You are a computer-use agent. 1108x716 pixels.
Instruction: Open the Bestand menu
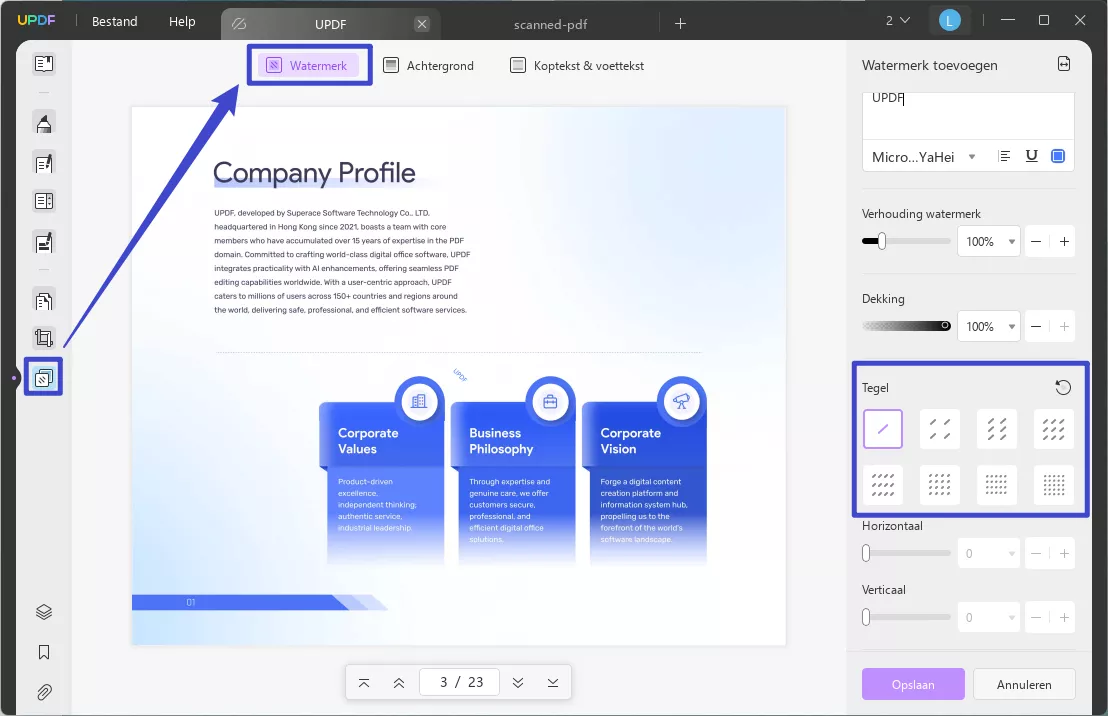point(114,22)
